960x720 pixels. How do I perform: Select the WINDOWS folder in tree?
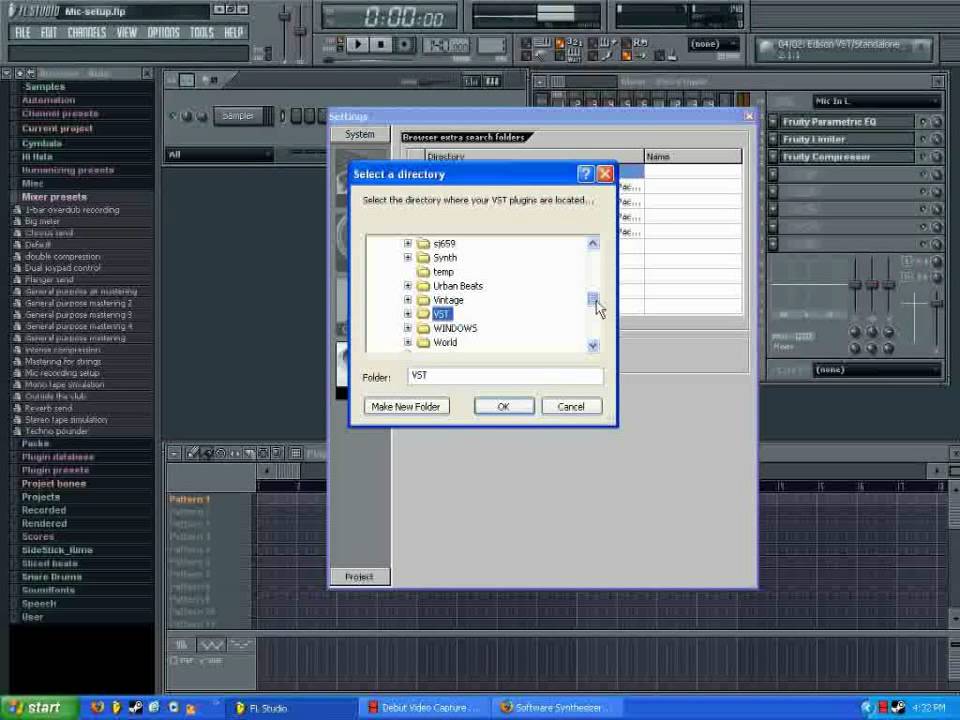coord(455,328)
